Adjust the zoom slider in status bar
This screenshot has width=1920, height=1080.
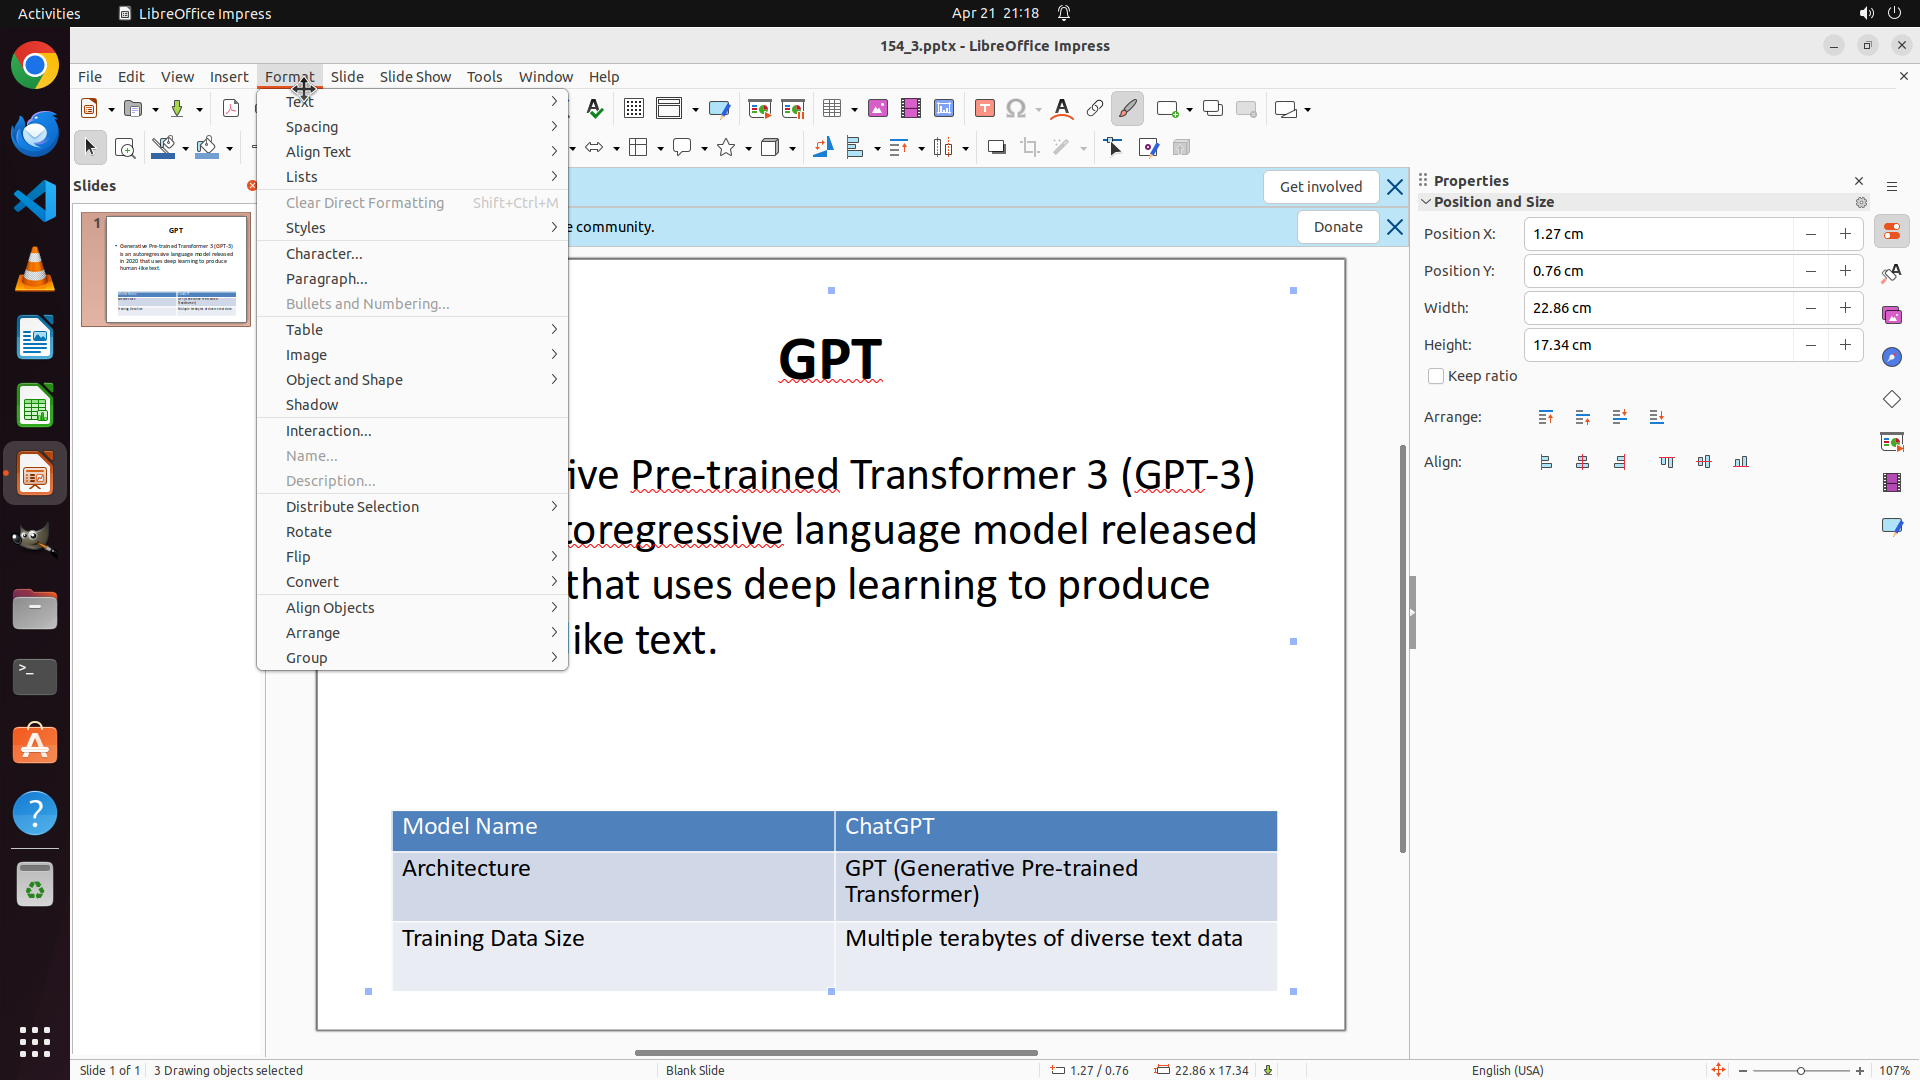pyautogui.click(x=1800, y=1070)
